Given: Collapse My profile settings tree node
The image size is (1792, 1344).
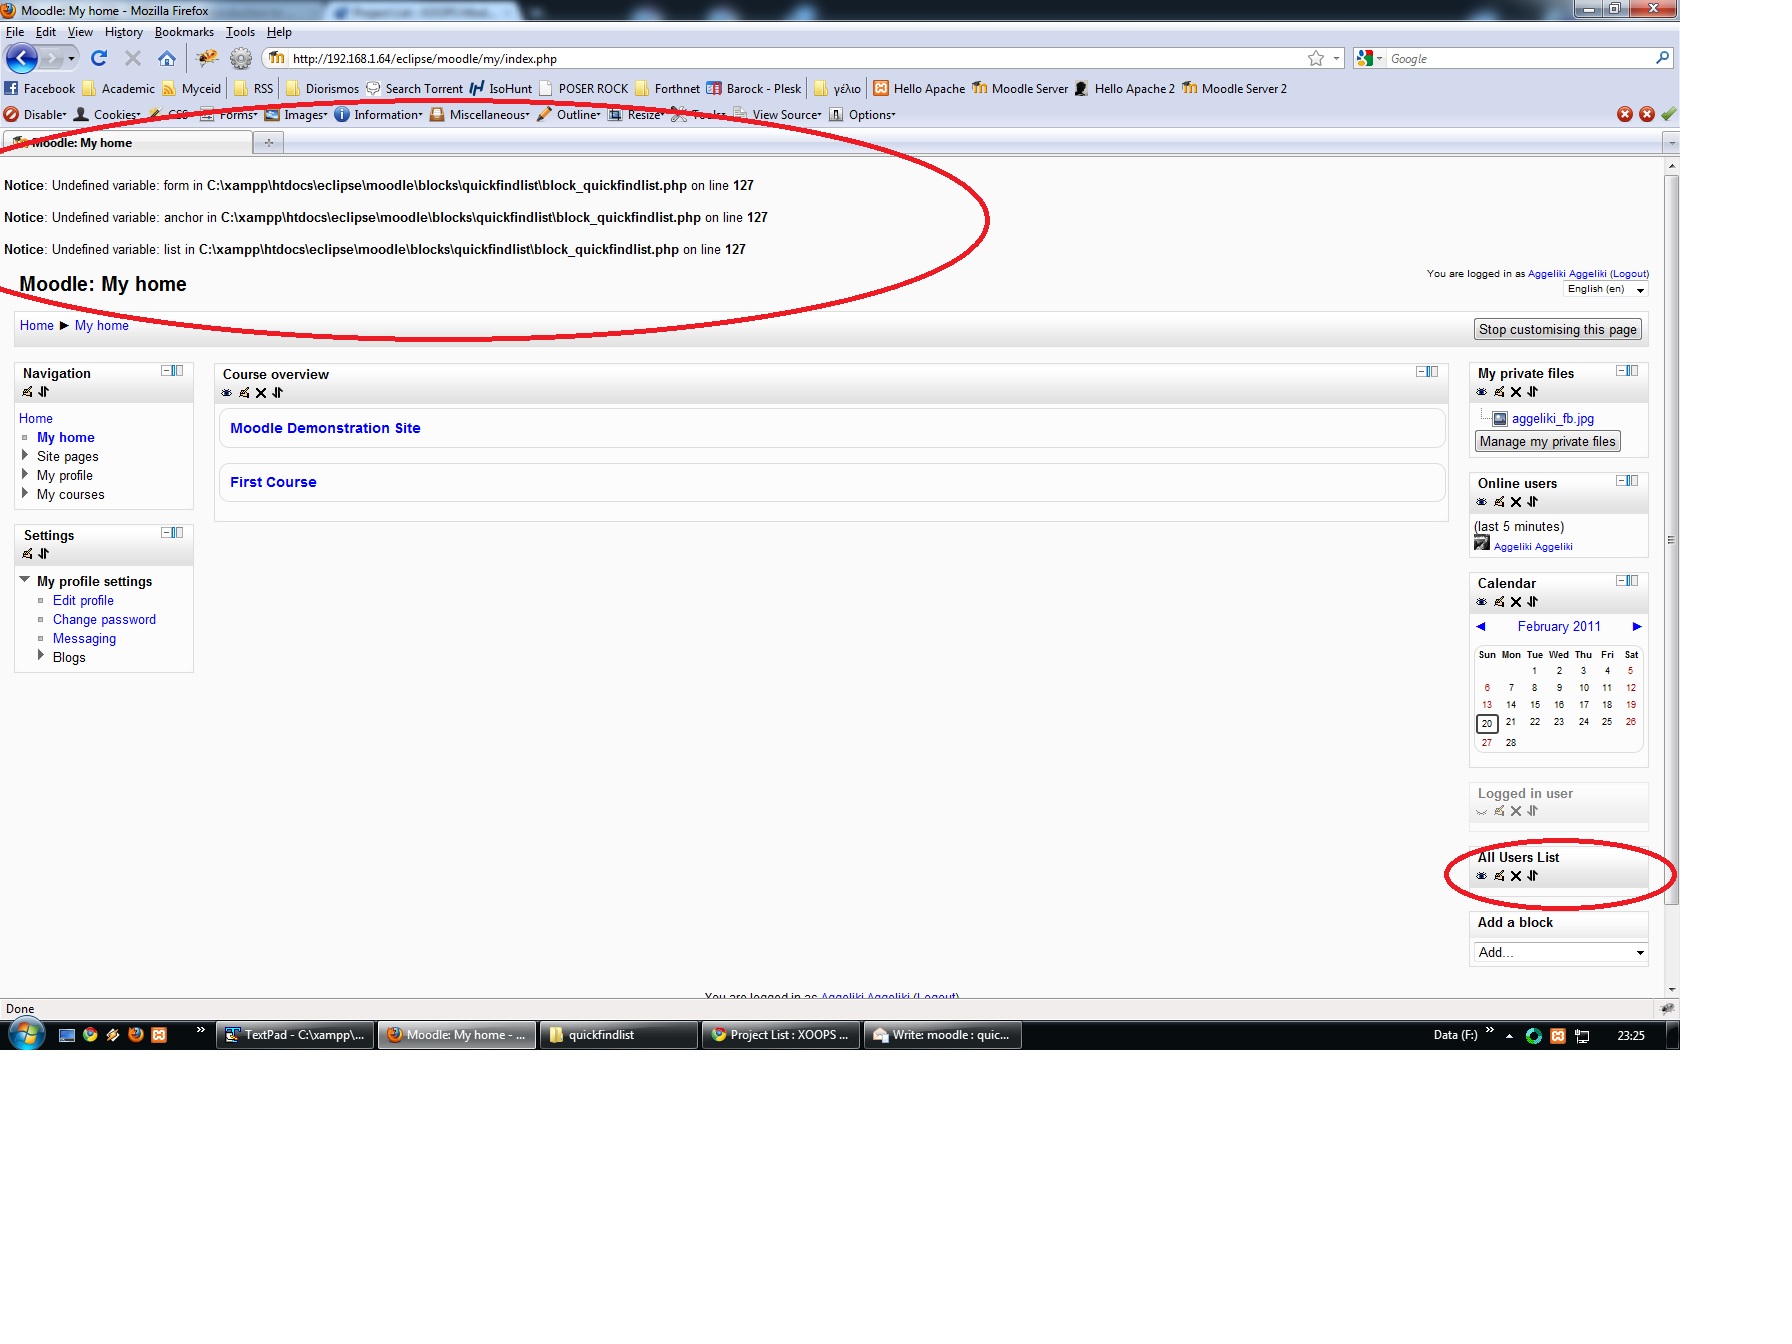Looking at the screenshot, I should 25,579.
